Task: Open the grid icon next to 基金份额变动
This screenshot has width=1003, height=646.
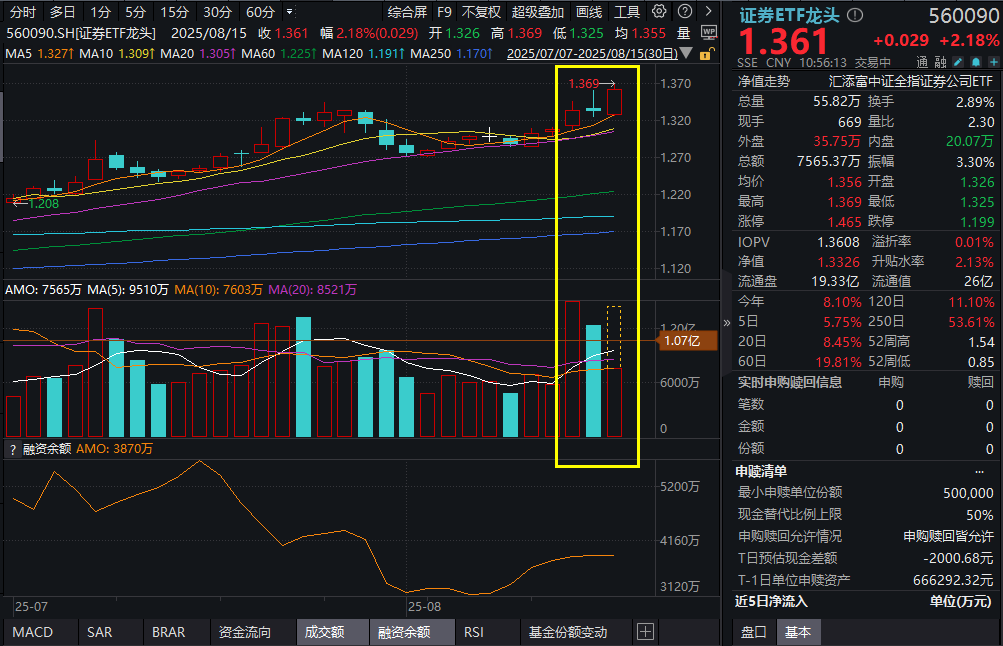Action: point(645,632)
